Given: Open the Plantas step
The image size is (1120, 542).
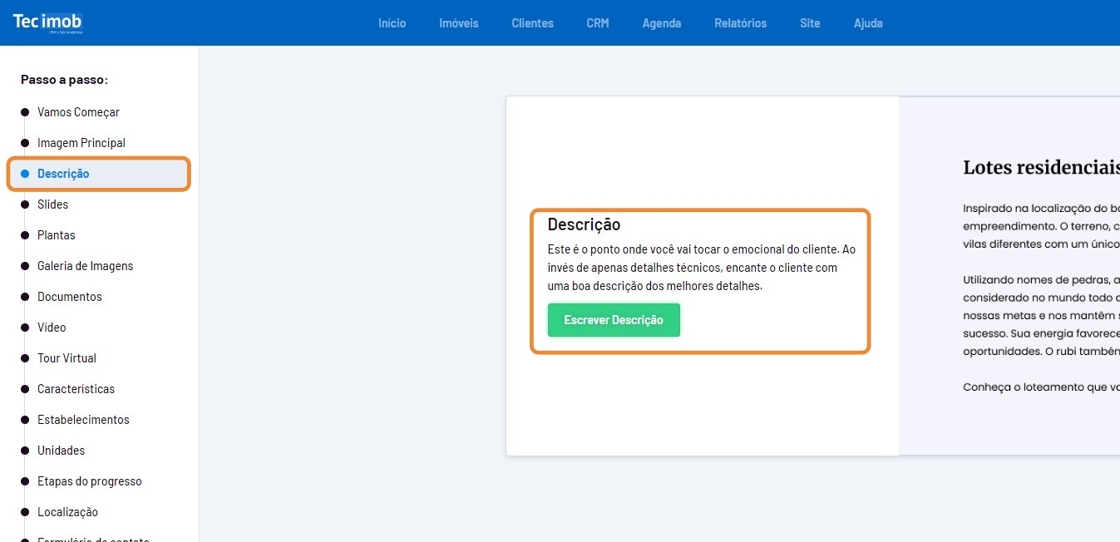Looking at the screenshot, I should 56,235.
